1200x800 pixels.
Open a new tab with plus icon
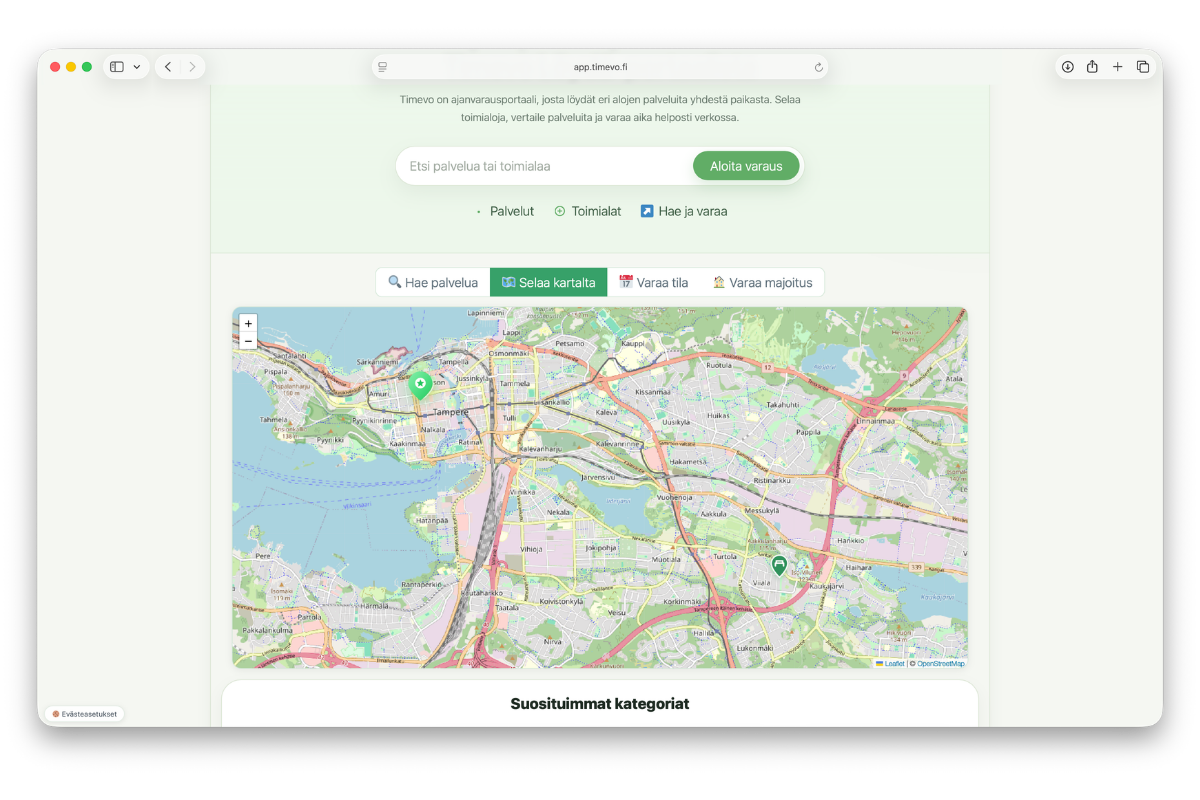click(1118, 67)
